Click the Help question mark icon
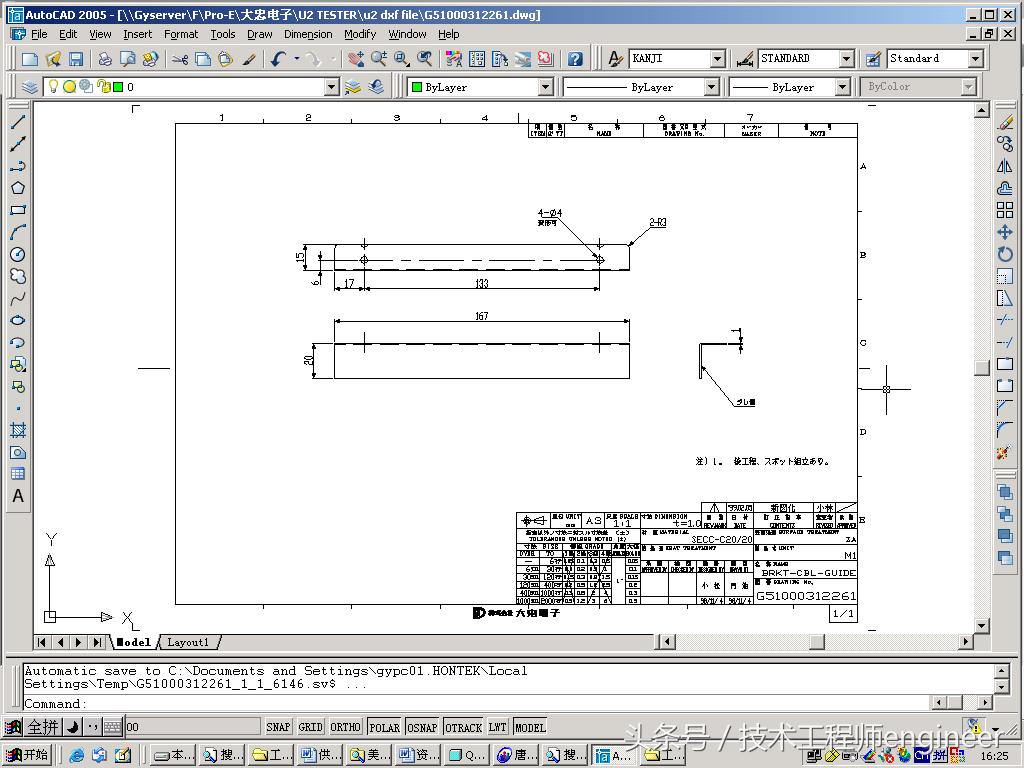The height and width of the screenshot is (768, 1024). click(x=575, y=59)
